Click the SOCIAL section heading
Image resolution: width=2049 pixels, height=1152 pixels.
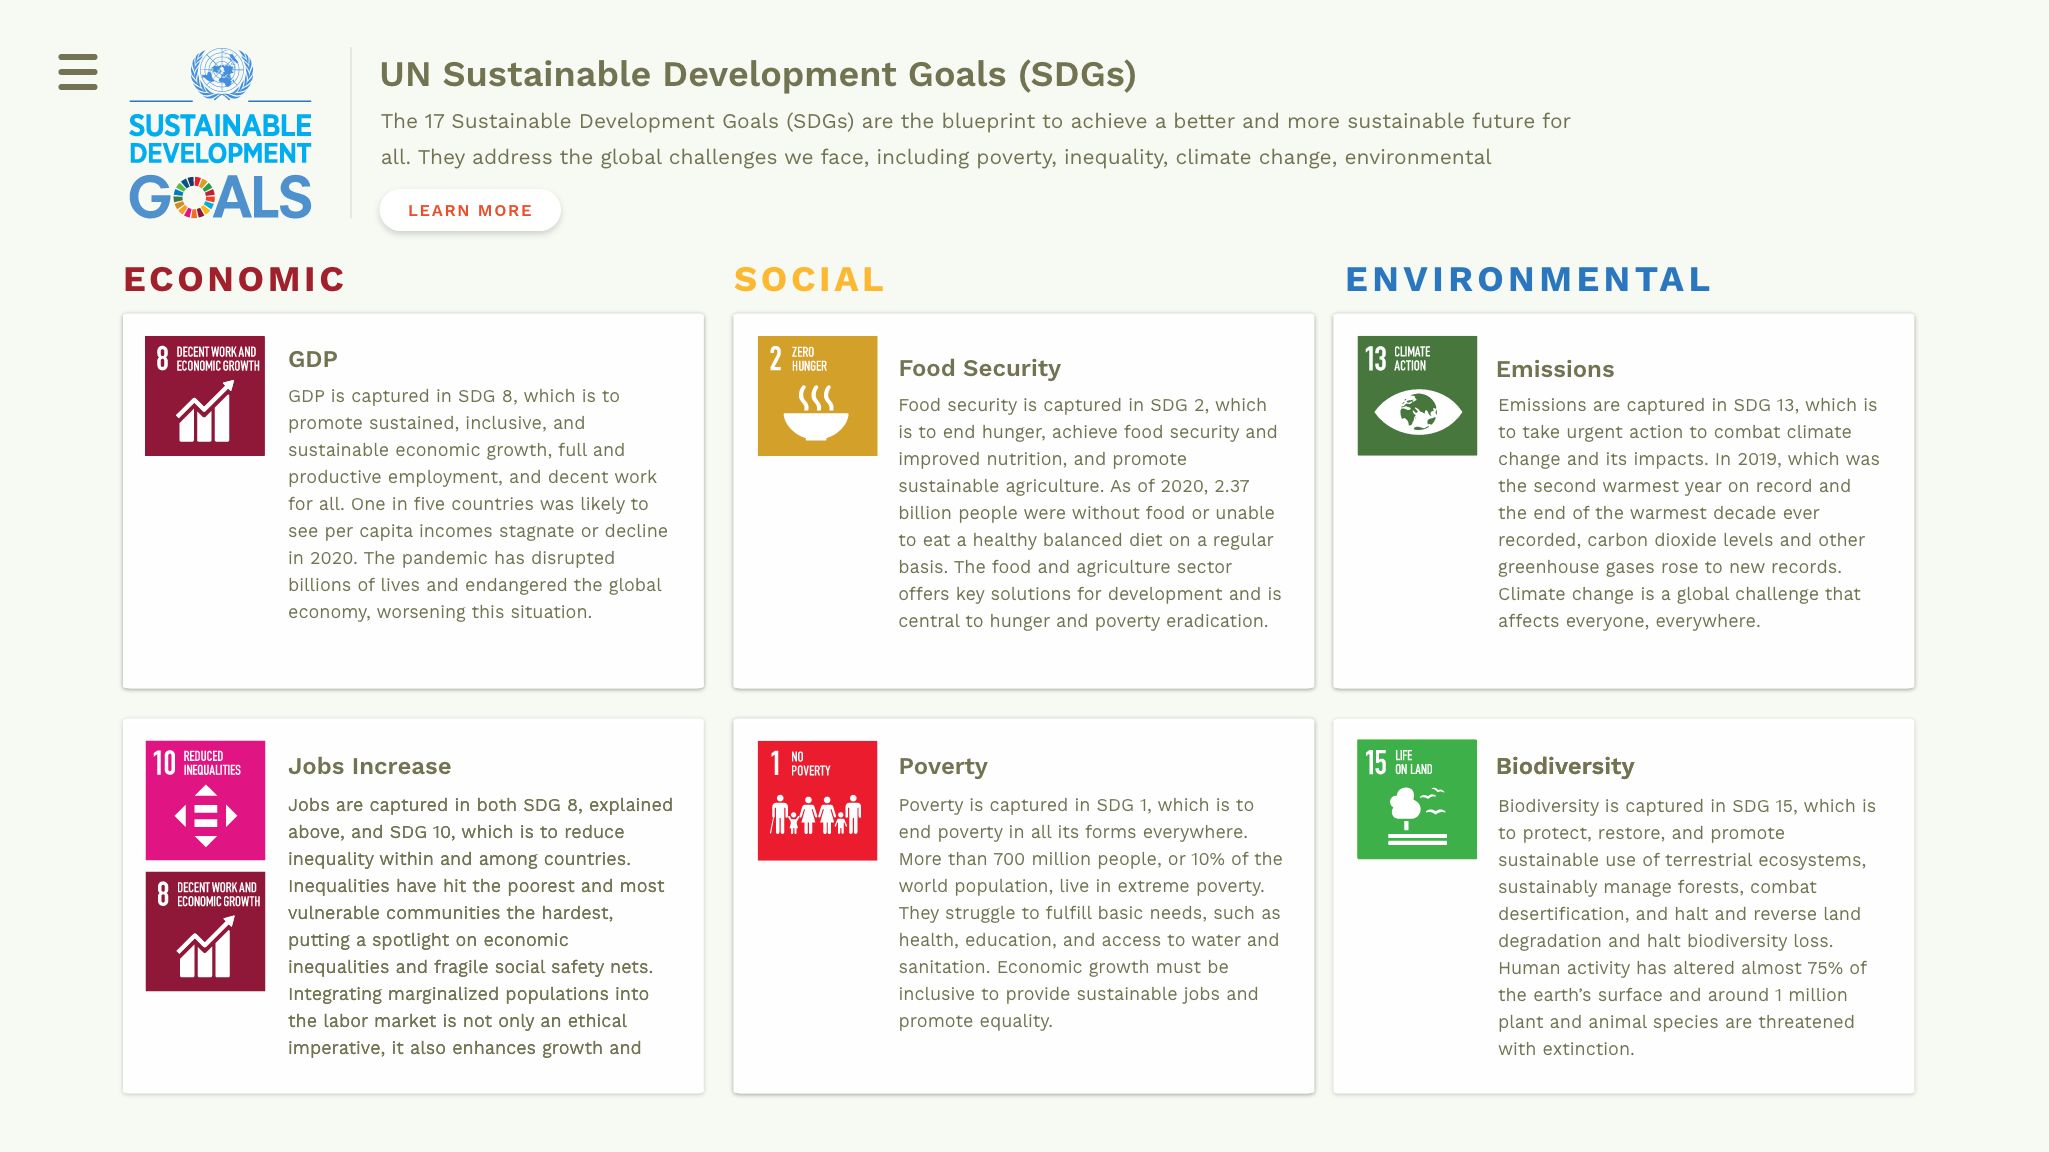[x=810, y=279]
